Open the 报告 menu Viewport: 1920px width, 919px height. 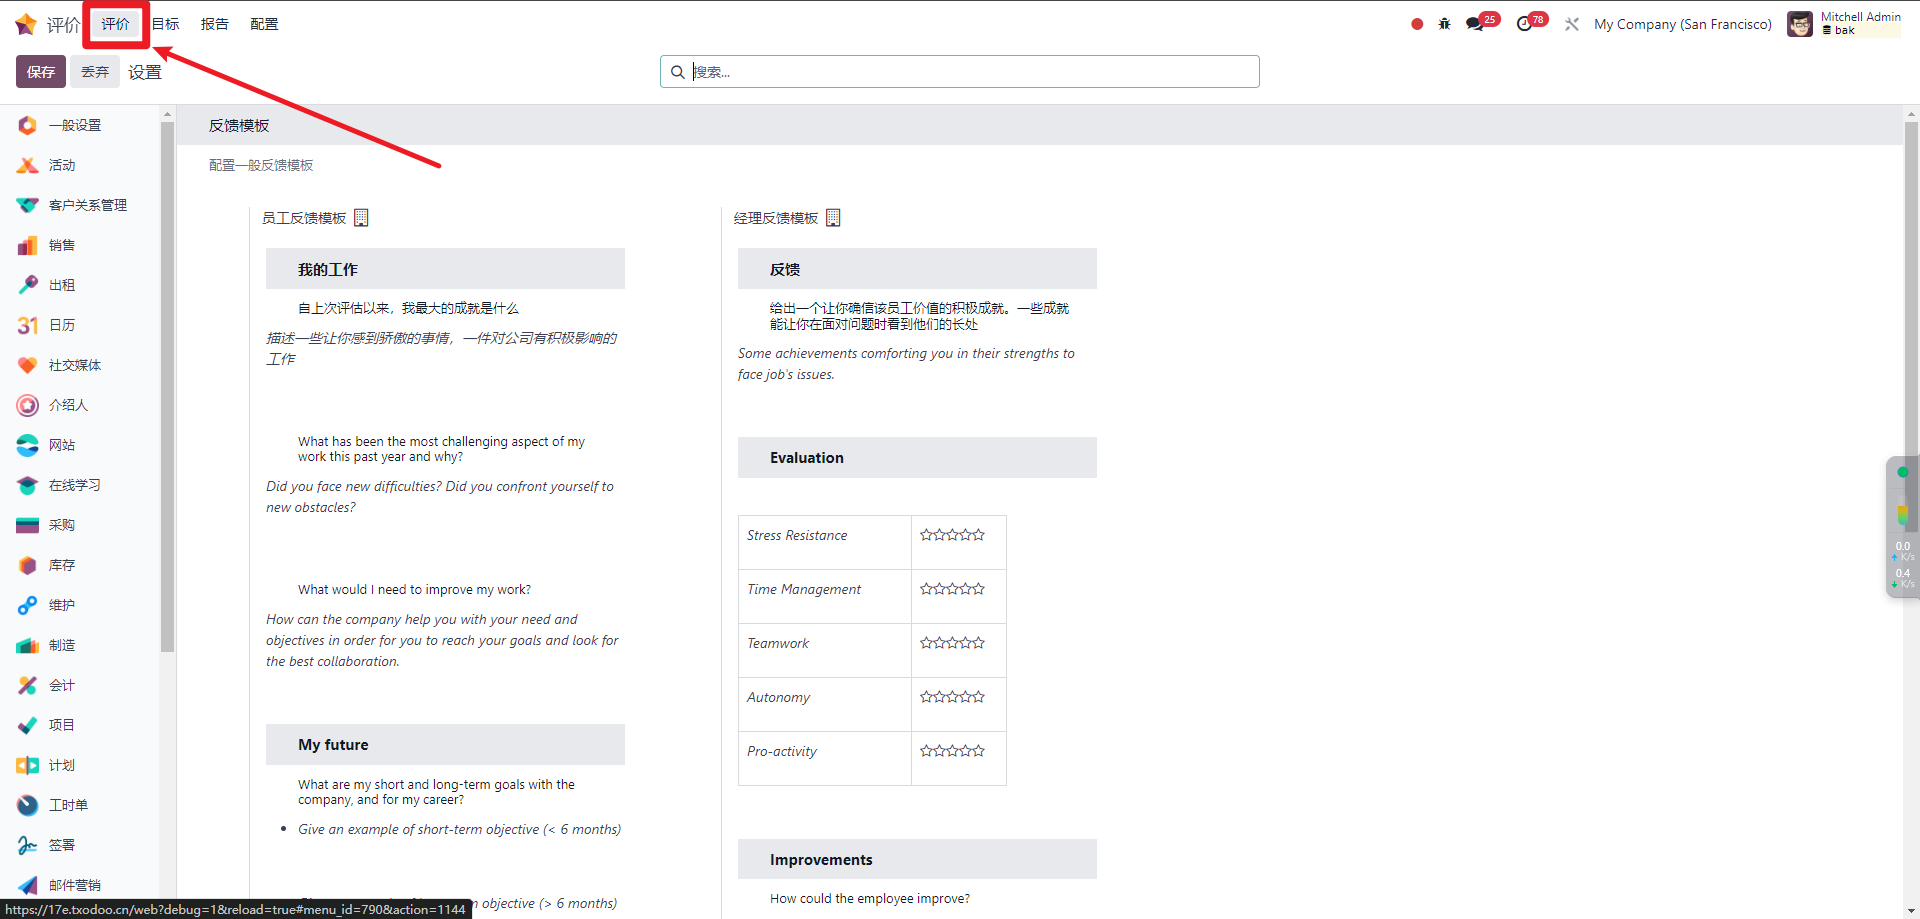point(214,24)
